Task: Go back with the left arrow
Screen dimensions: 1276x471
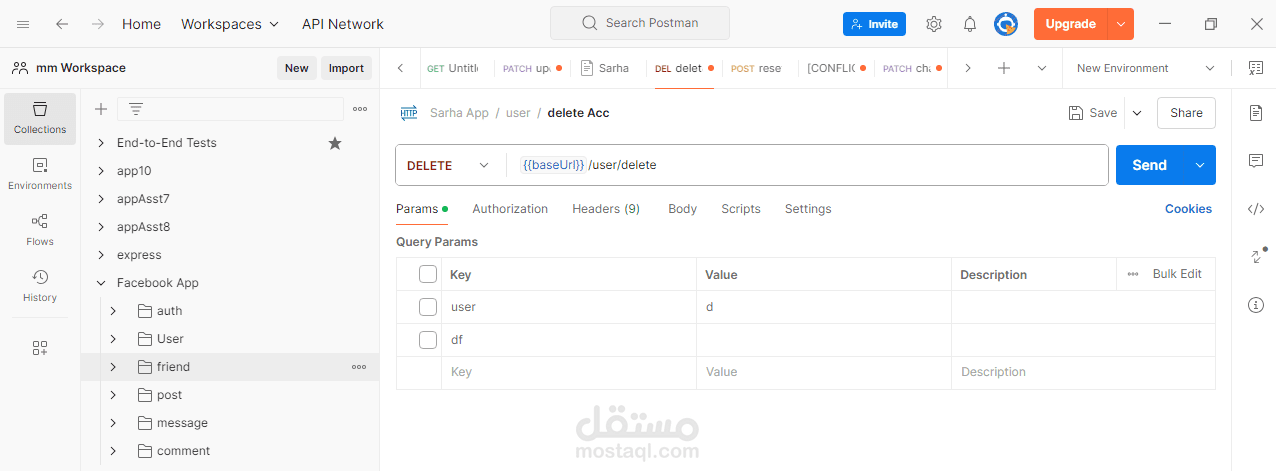Action: (x=62, y=24)
